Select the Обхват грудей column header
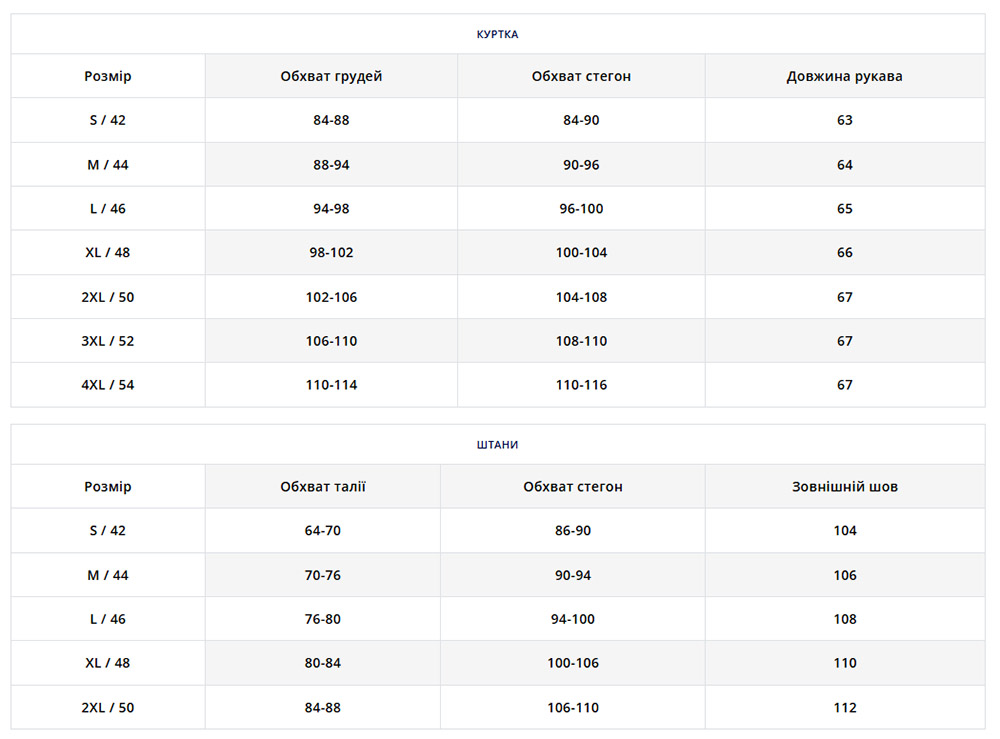Viewport: 1000px width, 739px height. pos(331,76)
